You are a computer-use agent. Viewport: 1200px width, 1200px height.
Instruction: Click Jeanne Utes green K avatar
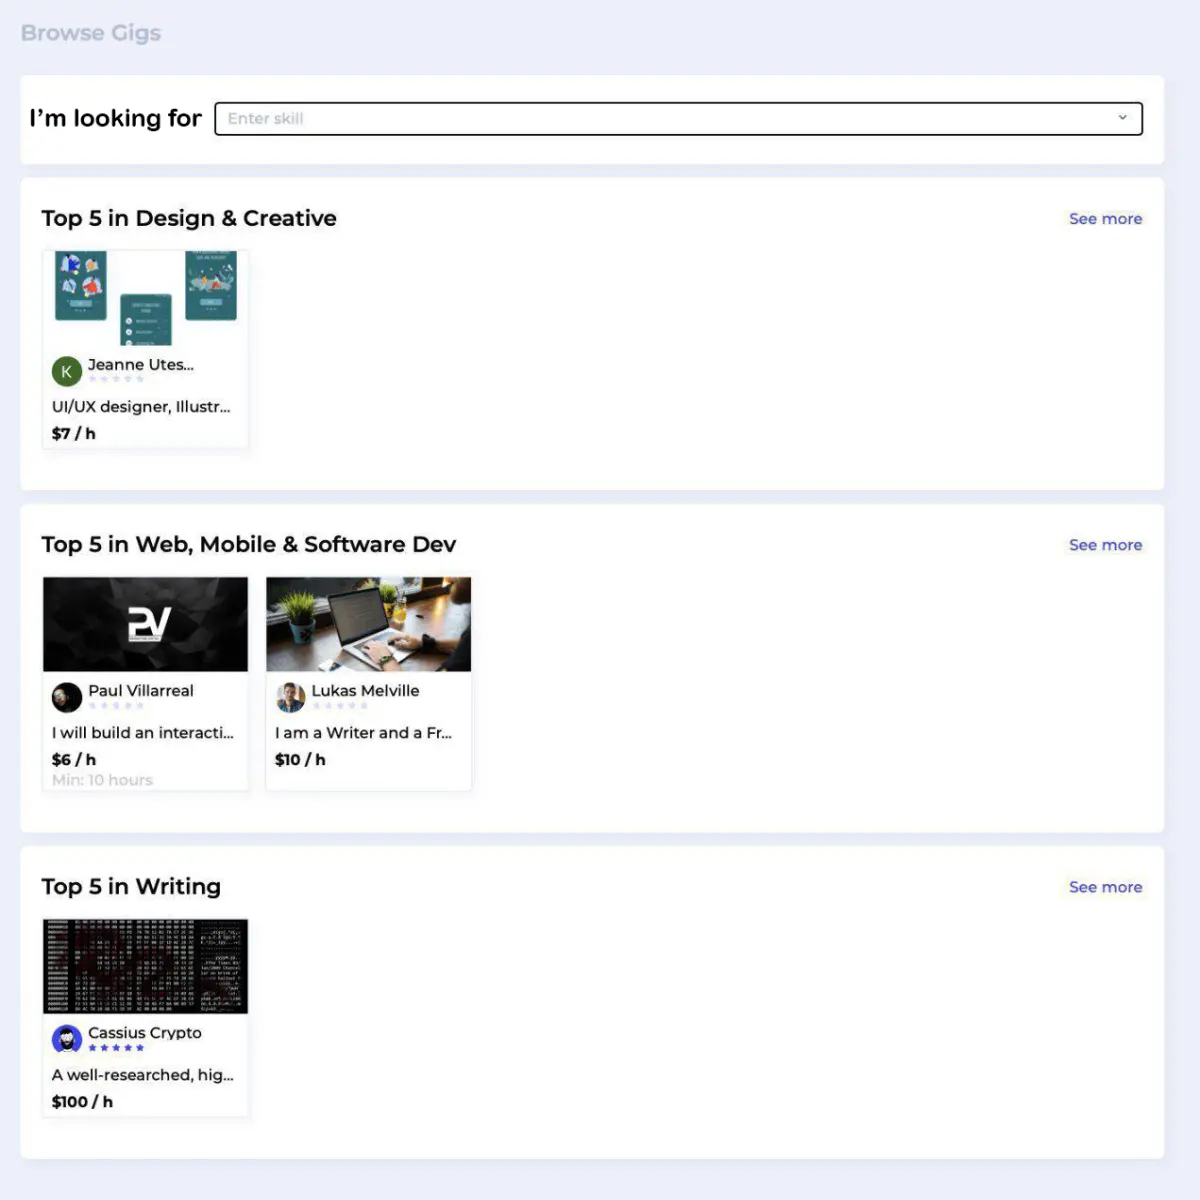click(67, 371)
